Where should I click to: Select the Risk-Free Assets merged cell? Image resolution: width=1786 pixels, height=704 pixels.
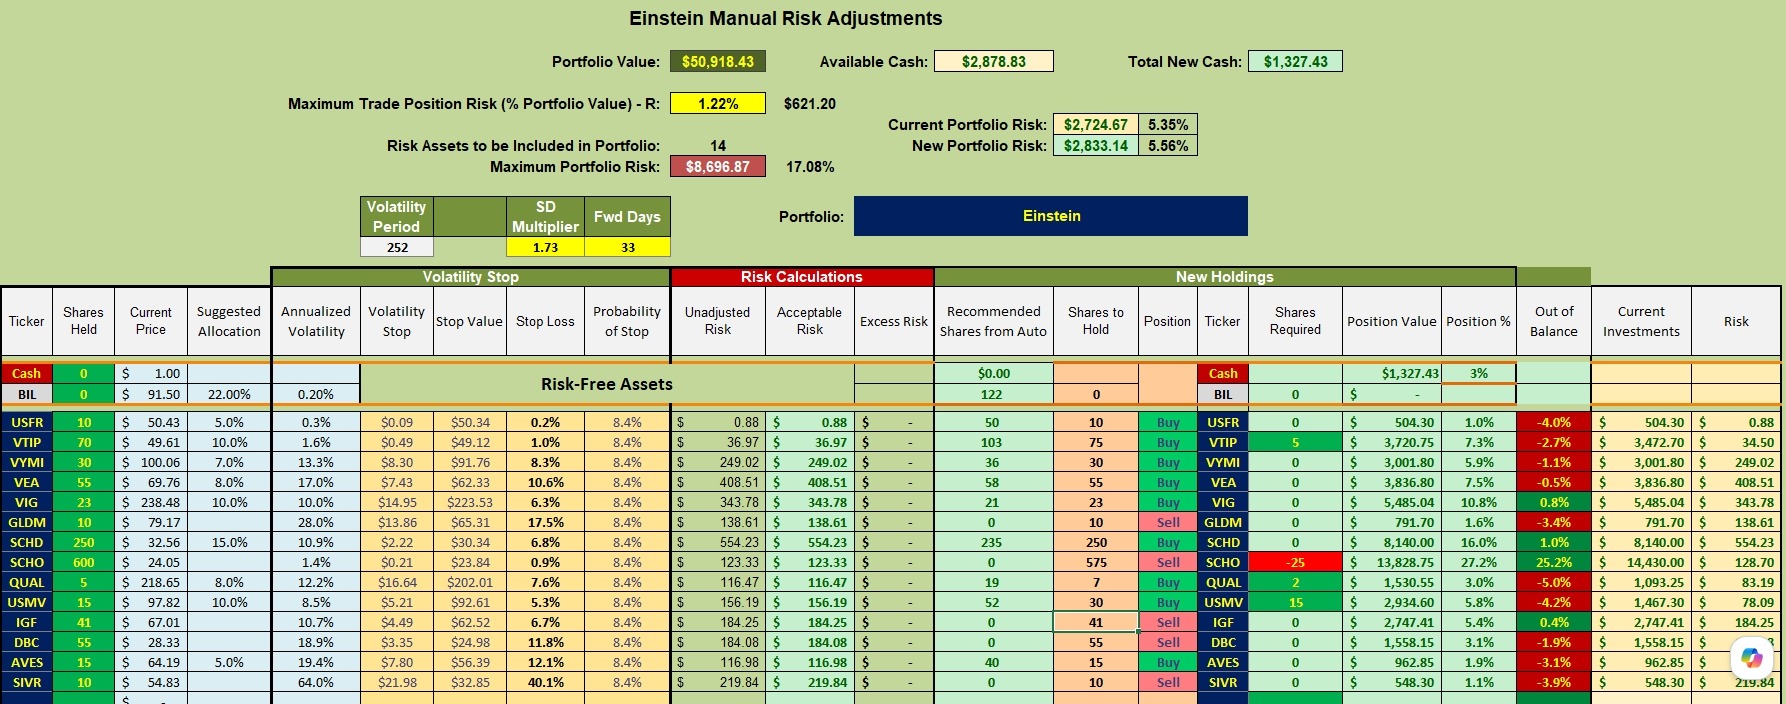(x=607, y=384)
